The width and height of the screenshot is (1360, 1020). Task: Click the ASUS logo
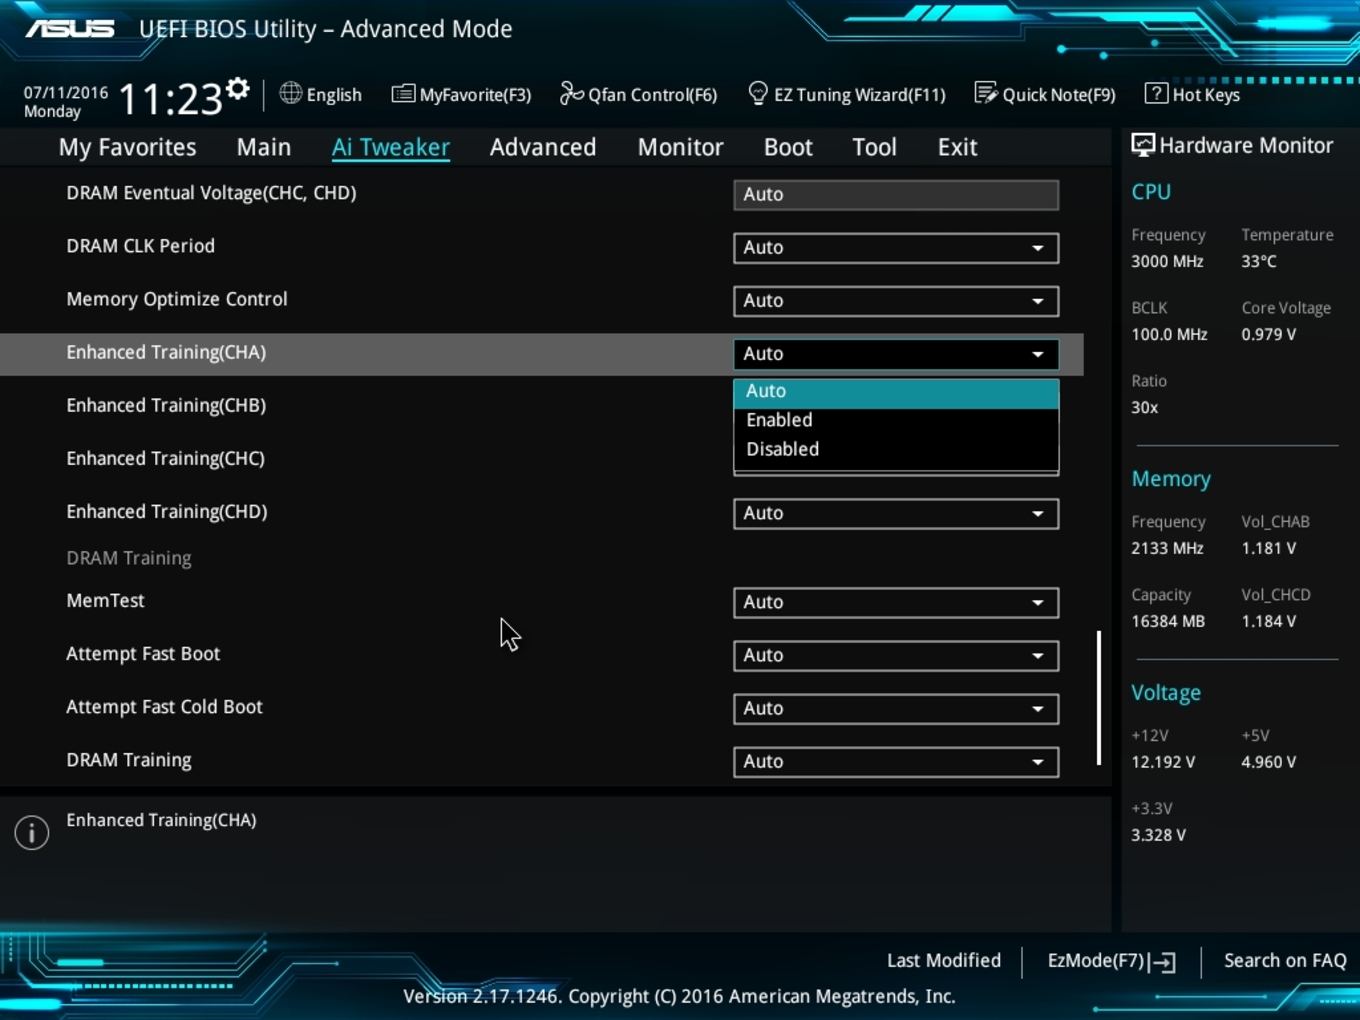point(69,29)
